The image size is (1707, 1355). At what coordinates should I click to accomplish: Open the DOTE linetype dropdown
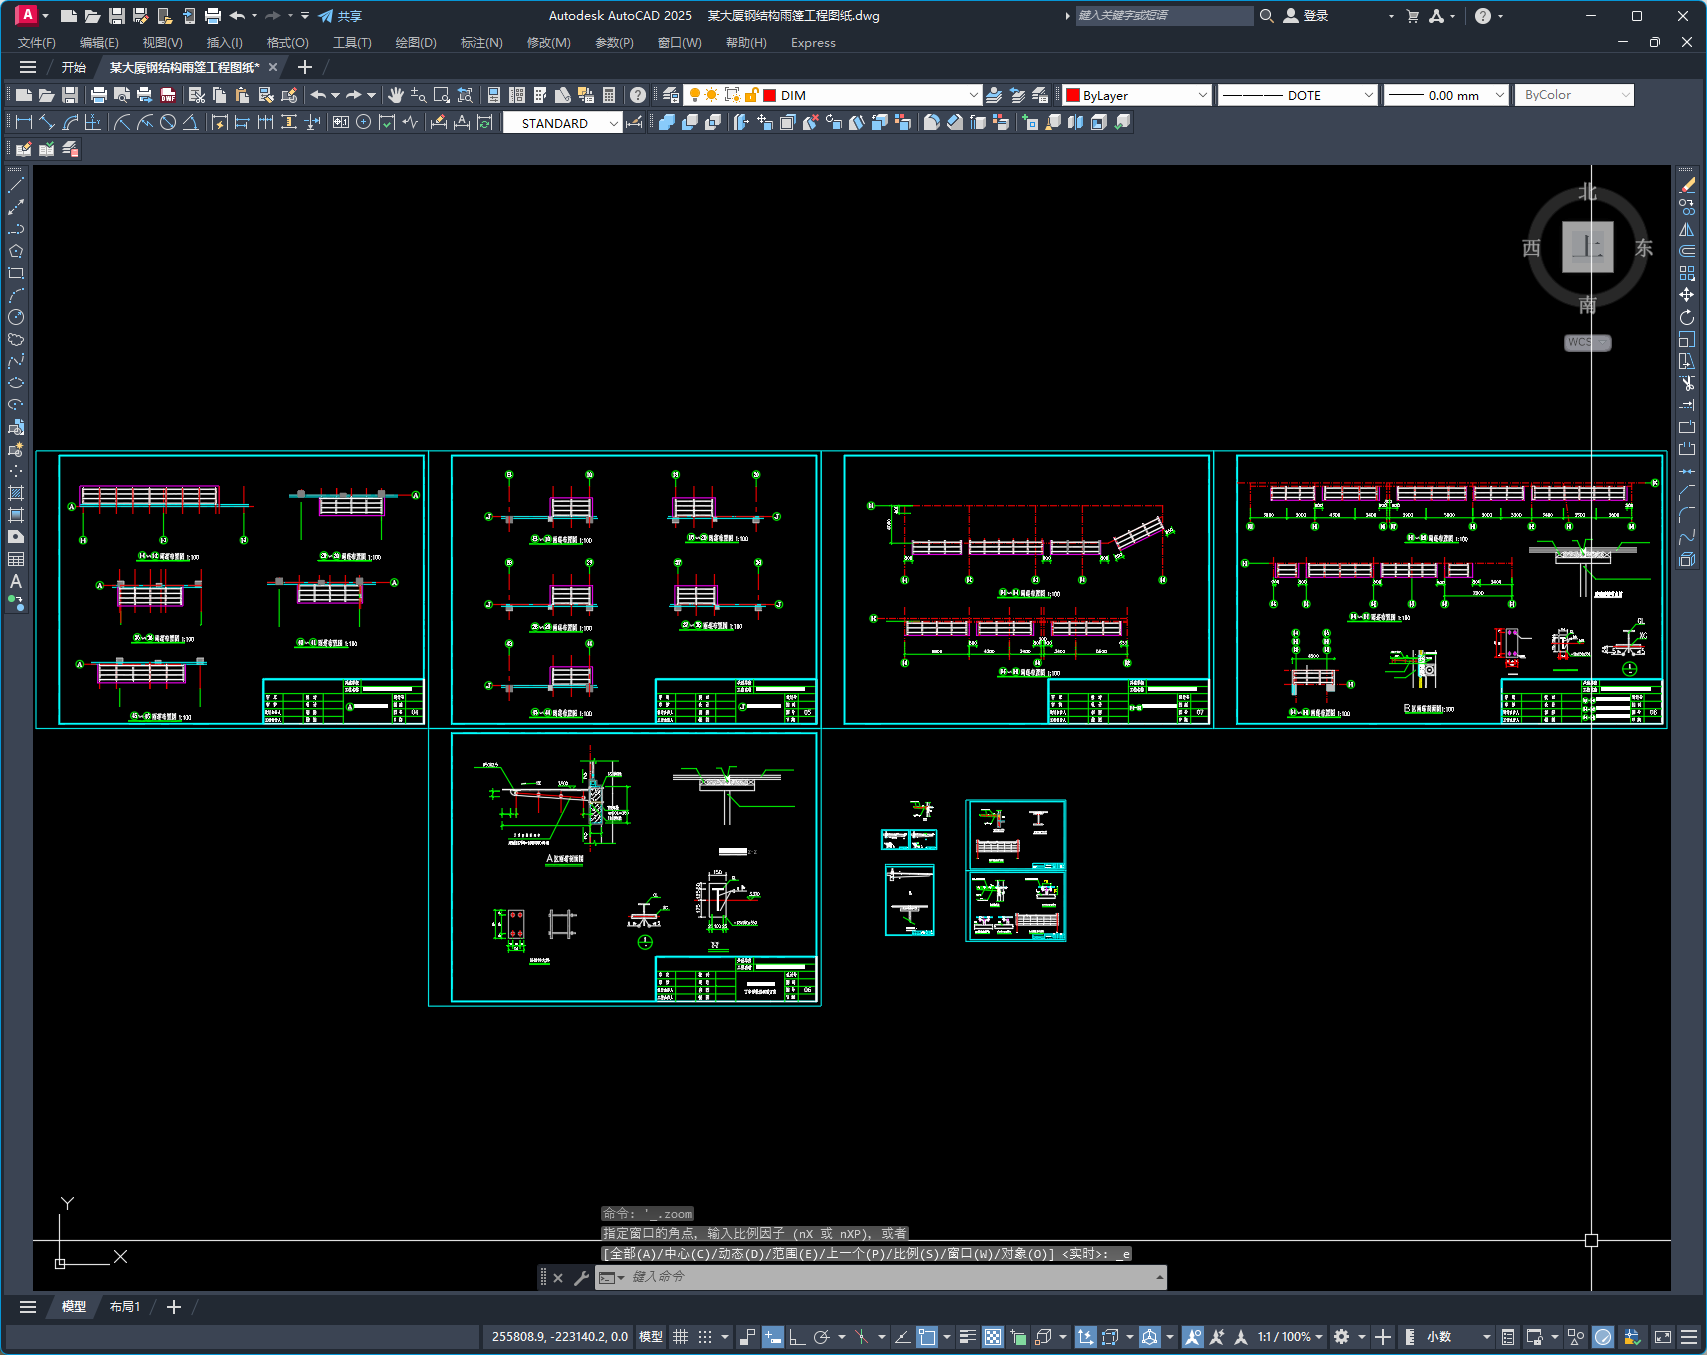pos(1368,95)
